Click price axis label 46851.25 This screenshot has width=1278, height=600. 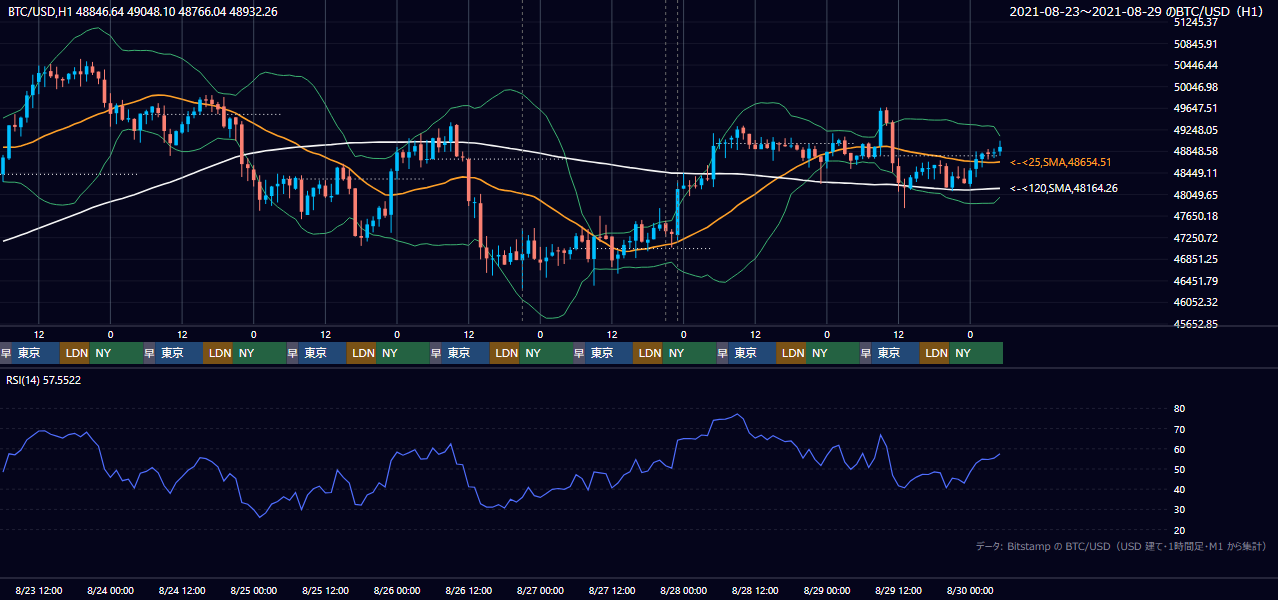(1195, 259)
